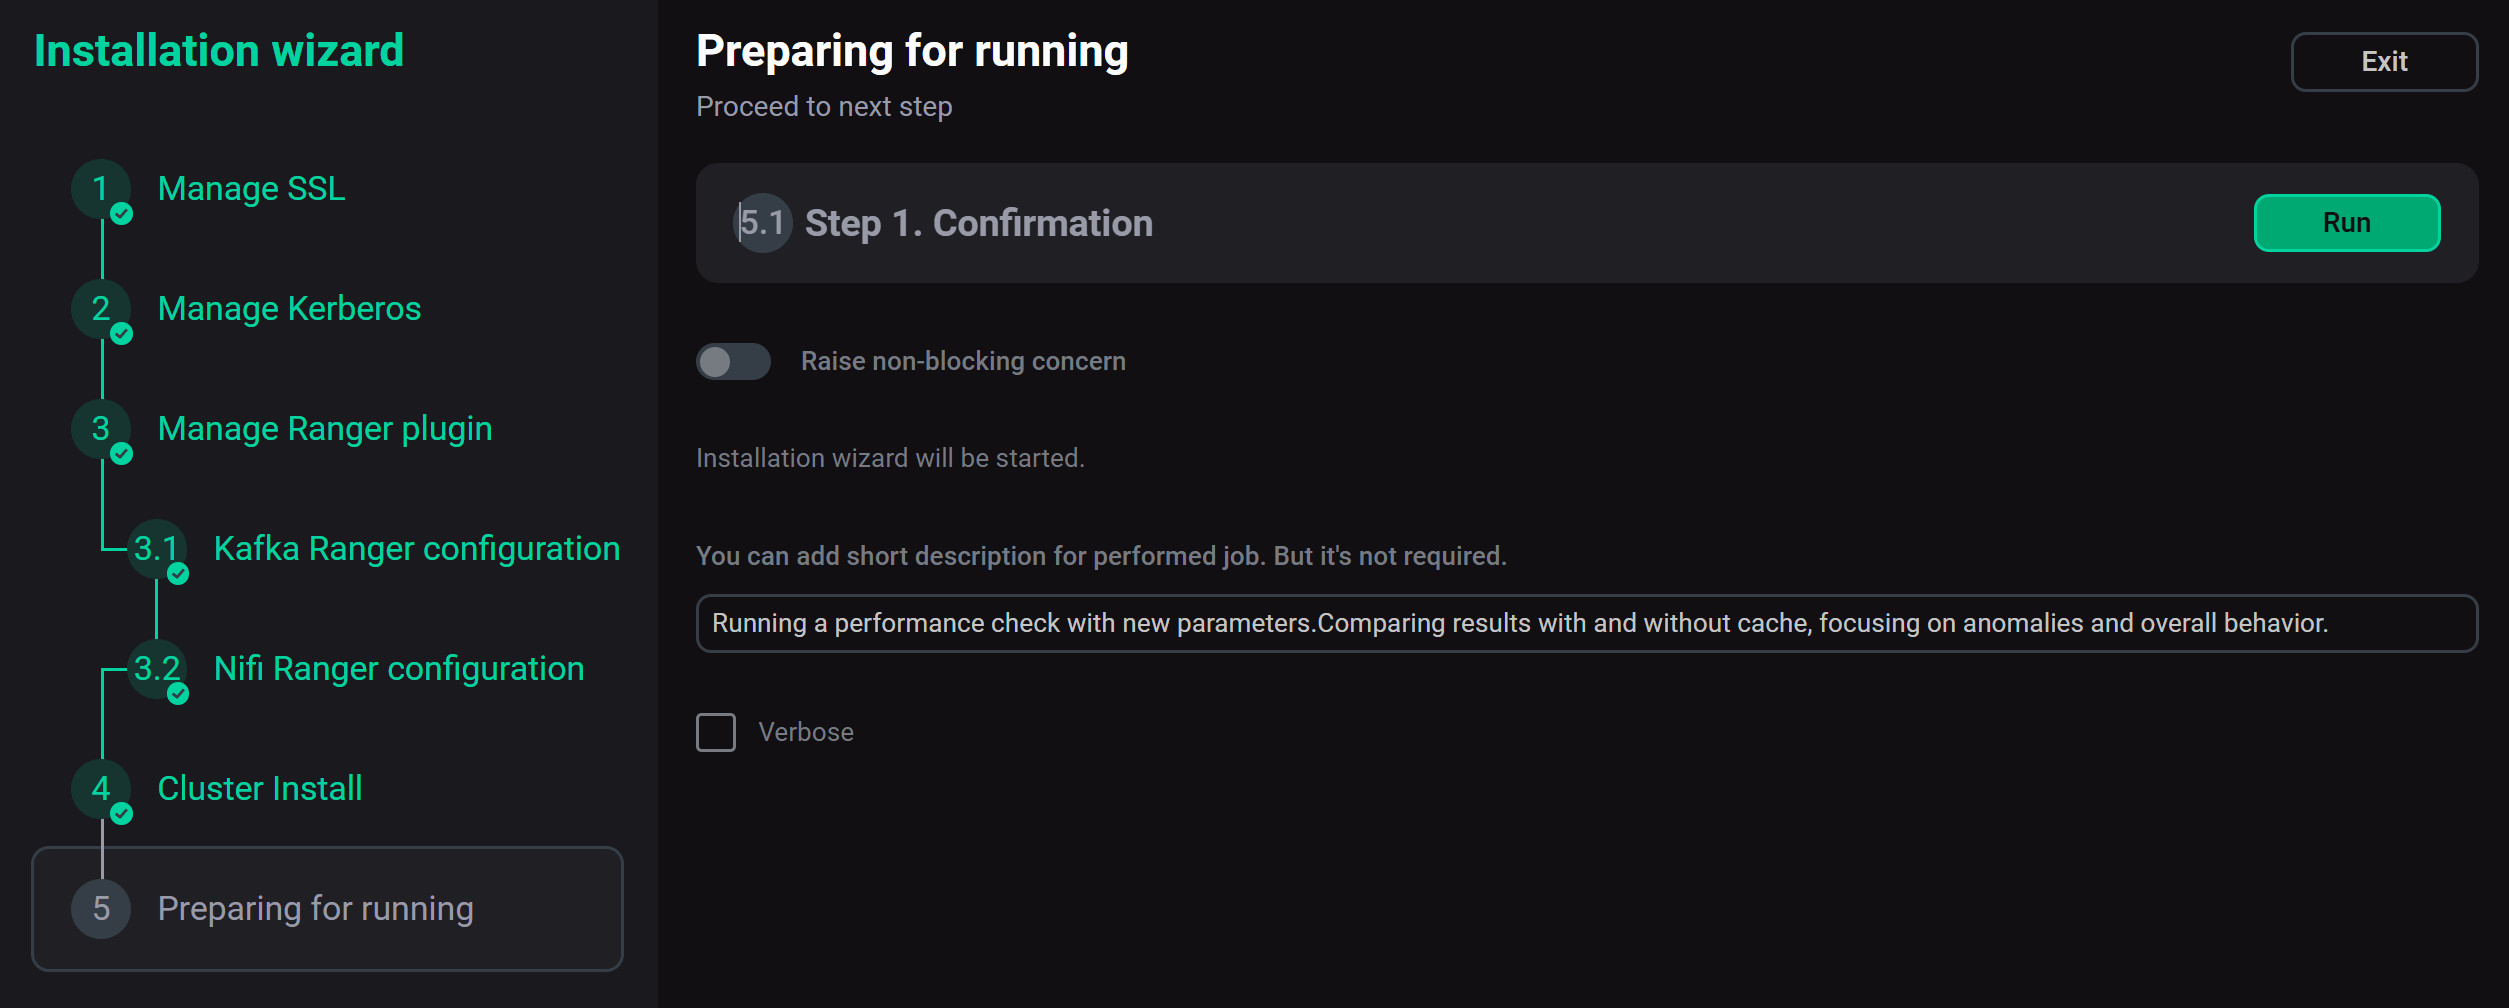Click the 3.1 substep badge
Image resolution: width=2509 pixels, height=1008 pixels.
[157, 549]
